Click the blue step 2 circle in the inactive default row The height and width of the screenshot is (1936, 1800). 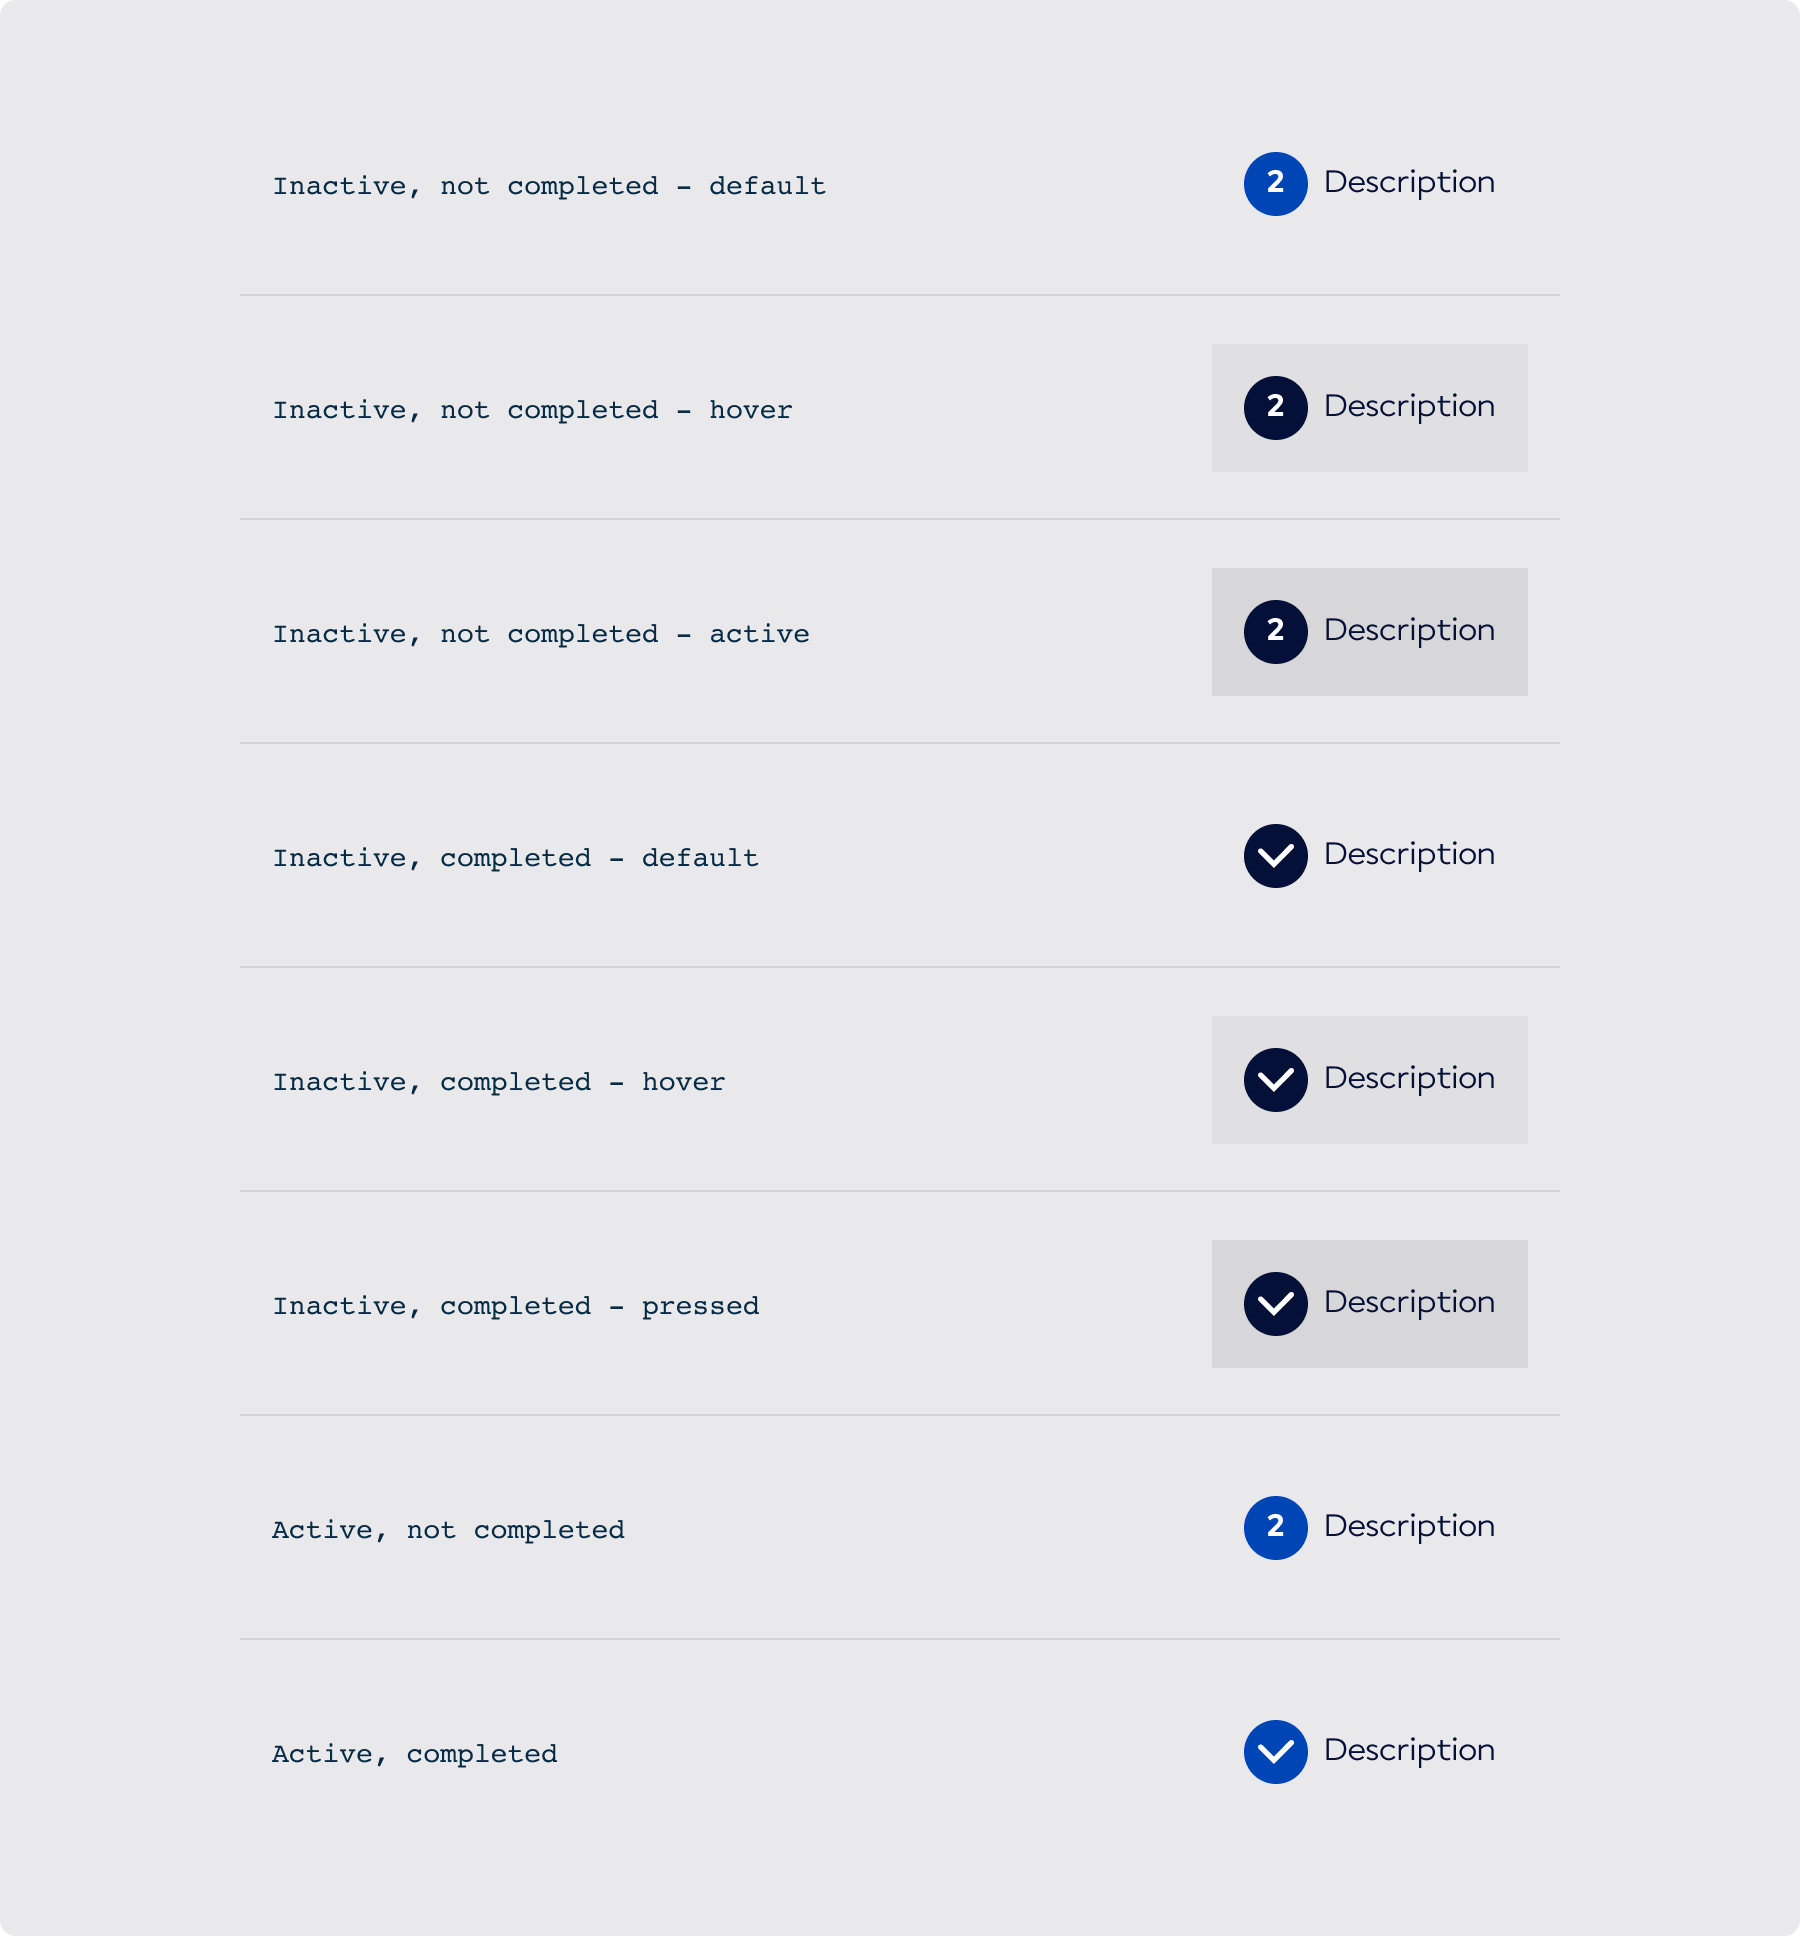tap(1275, 184)
